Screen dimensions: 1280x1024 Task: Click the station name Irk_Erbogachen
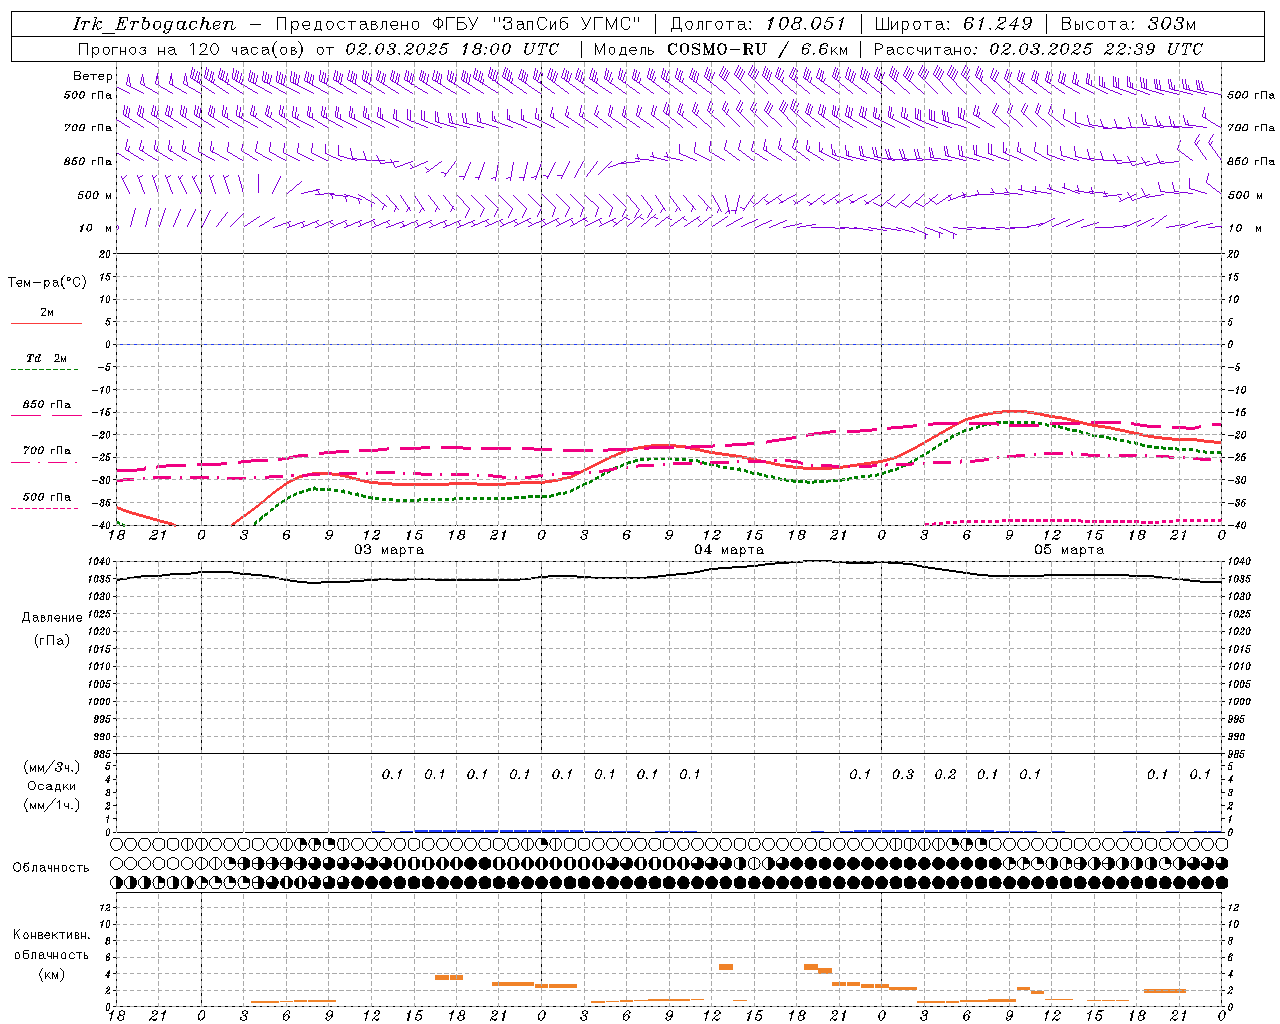click(x=153, y=24)
